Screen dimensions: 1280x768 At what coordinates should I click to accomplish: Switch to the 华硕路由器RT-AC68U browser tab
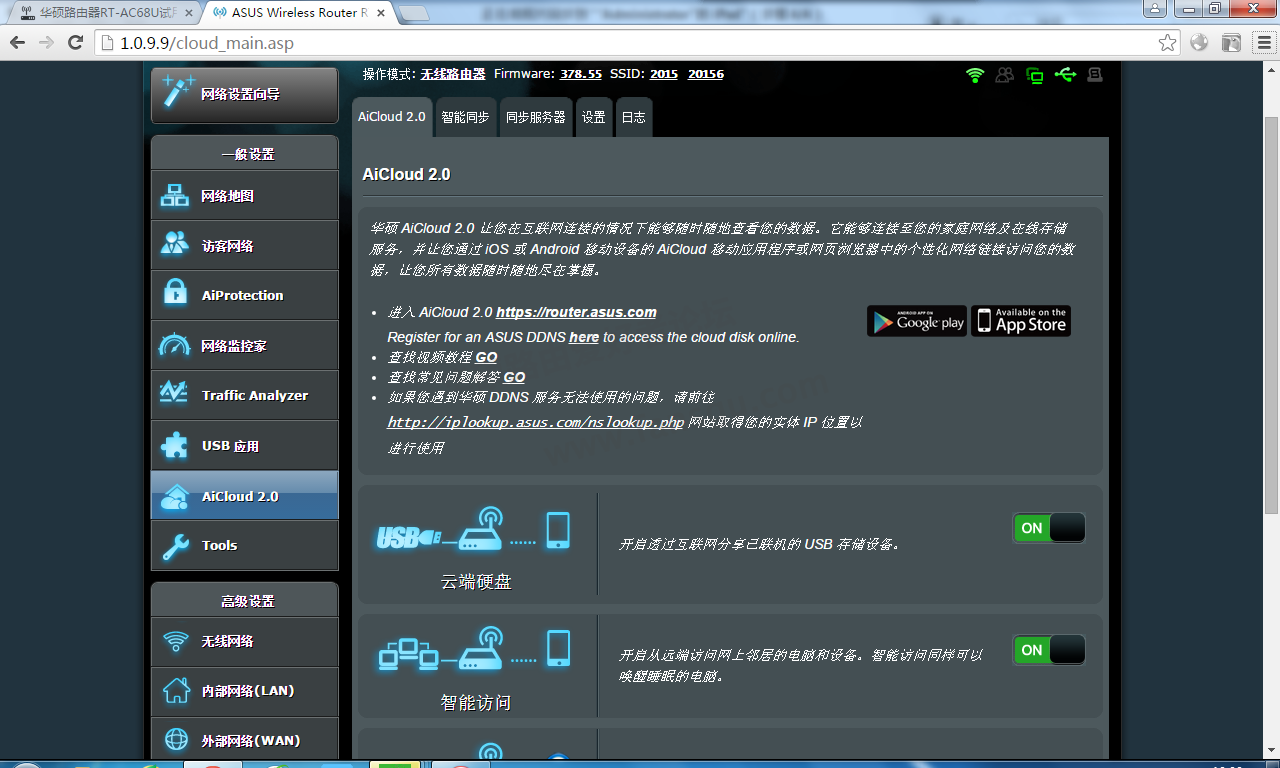103,13
